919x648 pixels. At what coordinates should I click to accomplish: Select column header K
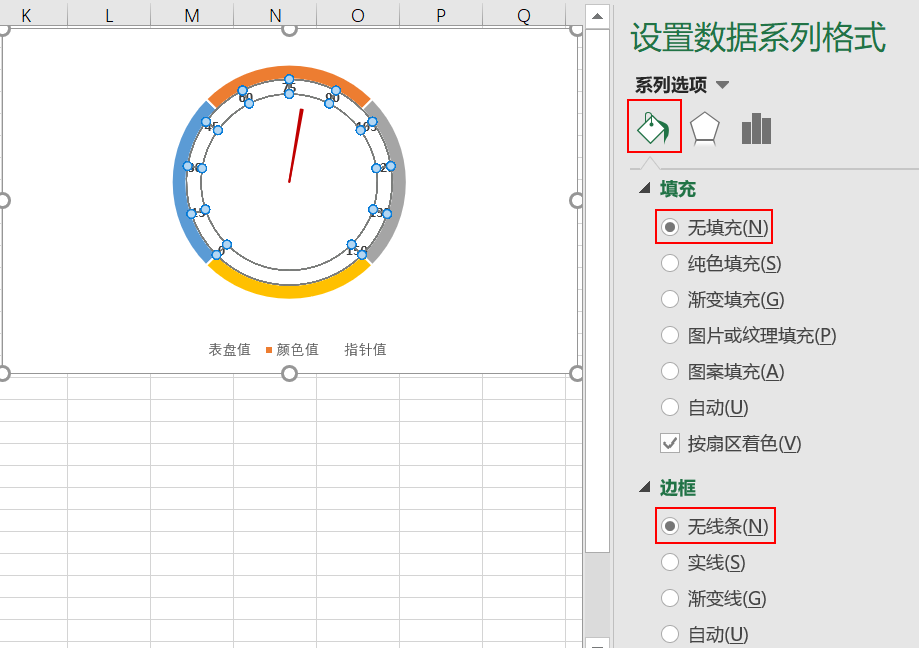point(26,14)
